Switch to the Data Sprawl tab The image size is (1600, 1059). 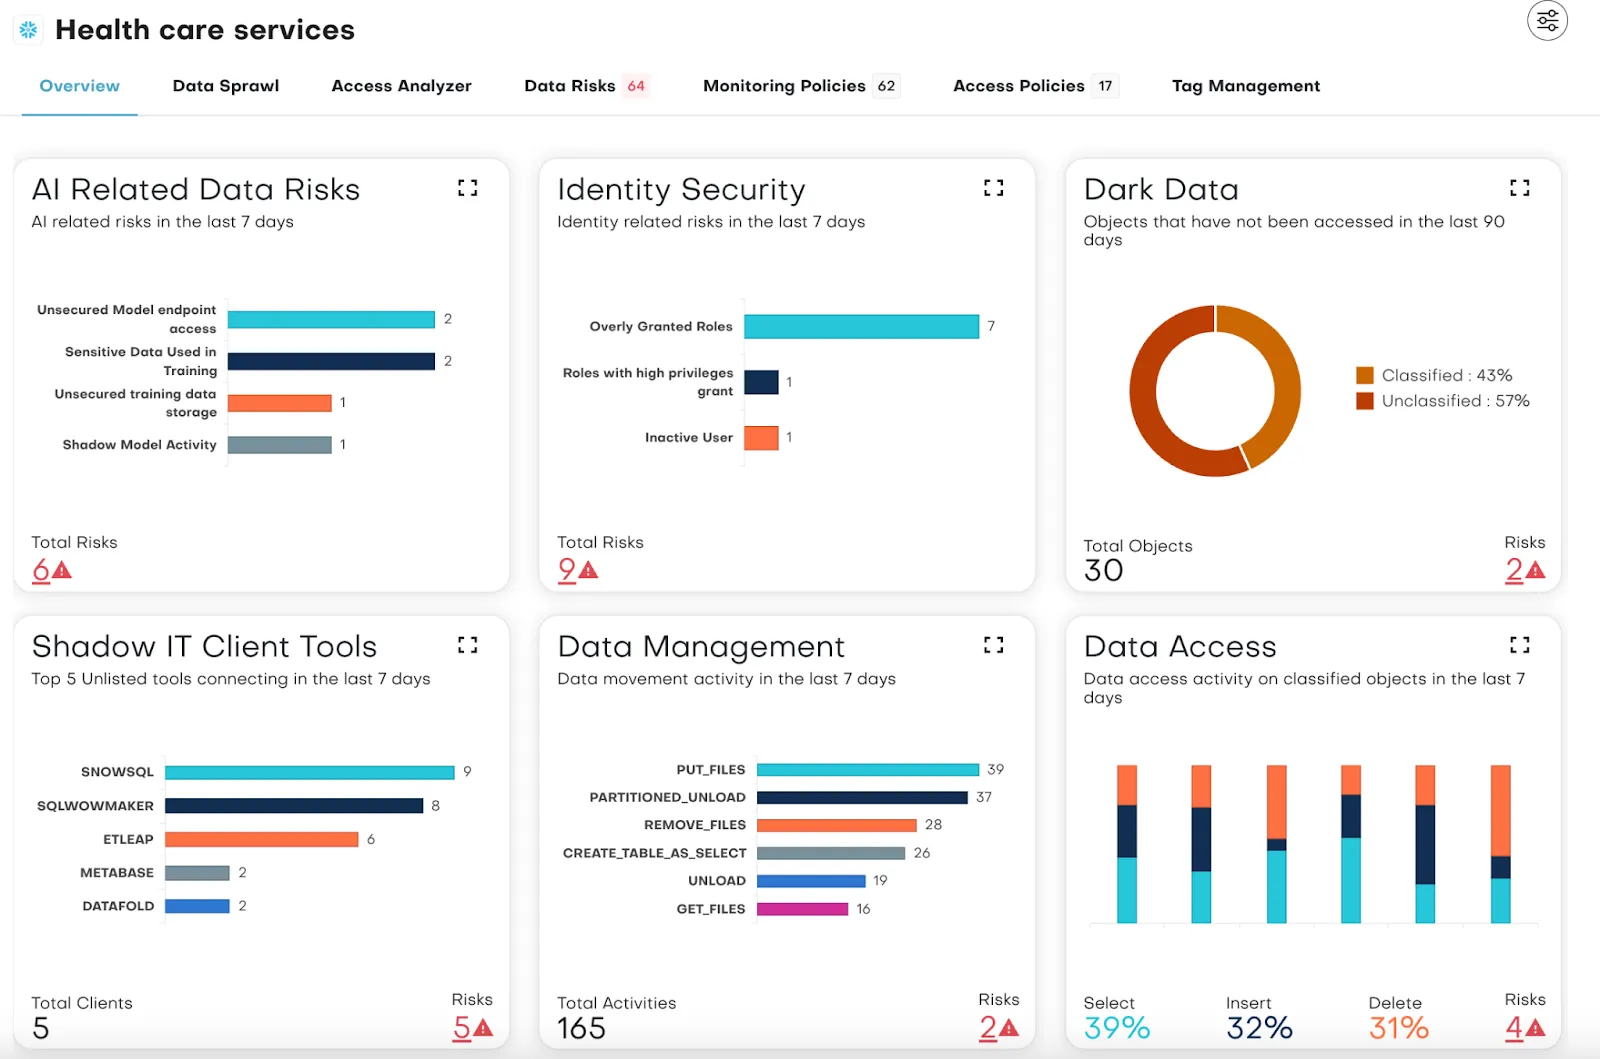(x=225, y=86)
